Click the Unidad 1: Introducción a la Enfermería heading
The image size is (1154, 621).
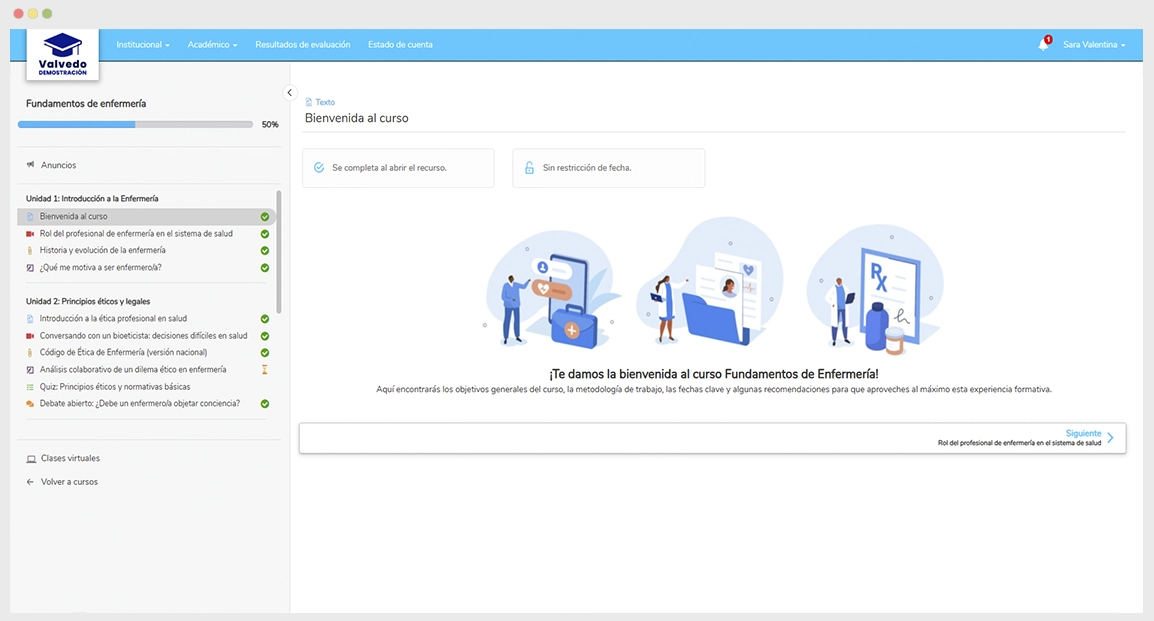coord(92,199)
